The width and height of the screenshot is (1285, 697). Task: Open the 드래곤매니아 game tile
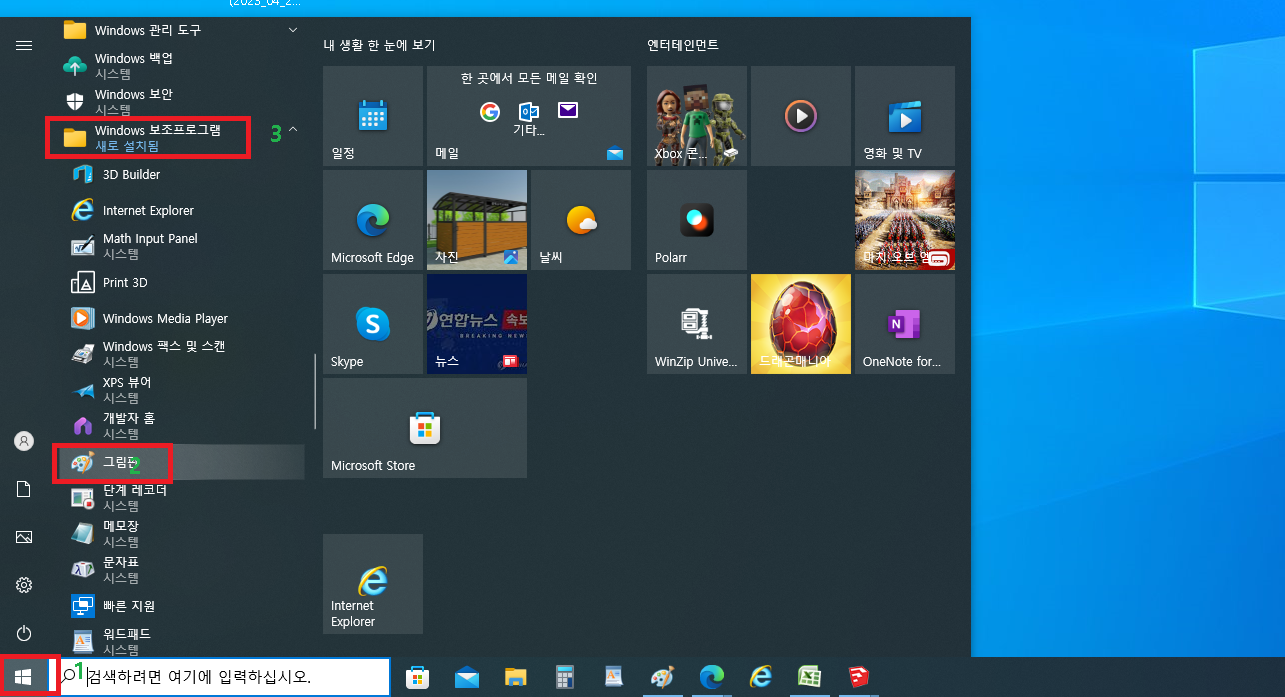click(801, 324)
